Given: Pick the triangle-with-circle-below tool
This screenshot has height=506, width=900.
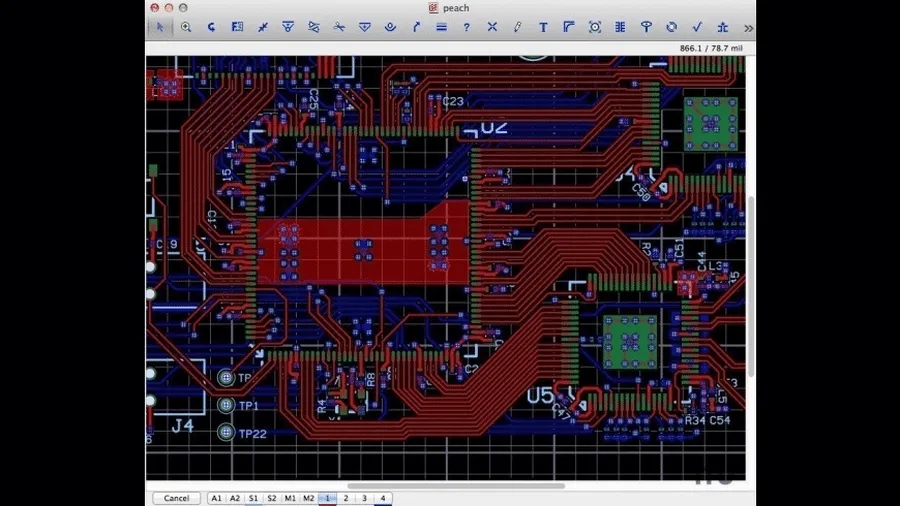Looking at the screenshot, I should tap(288, 27).
